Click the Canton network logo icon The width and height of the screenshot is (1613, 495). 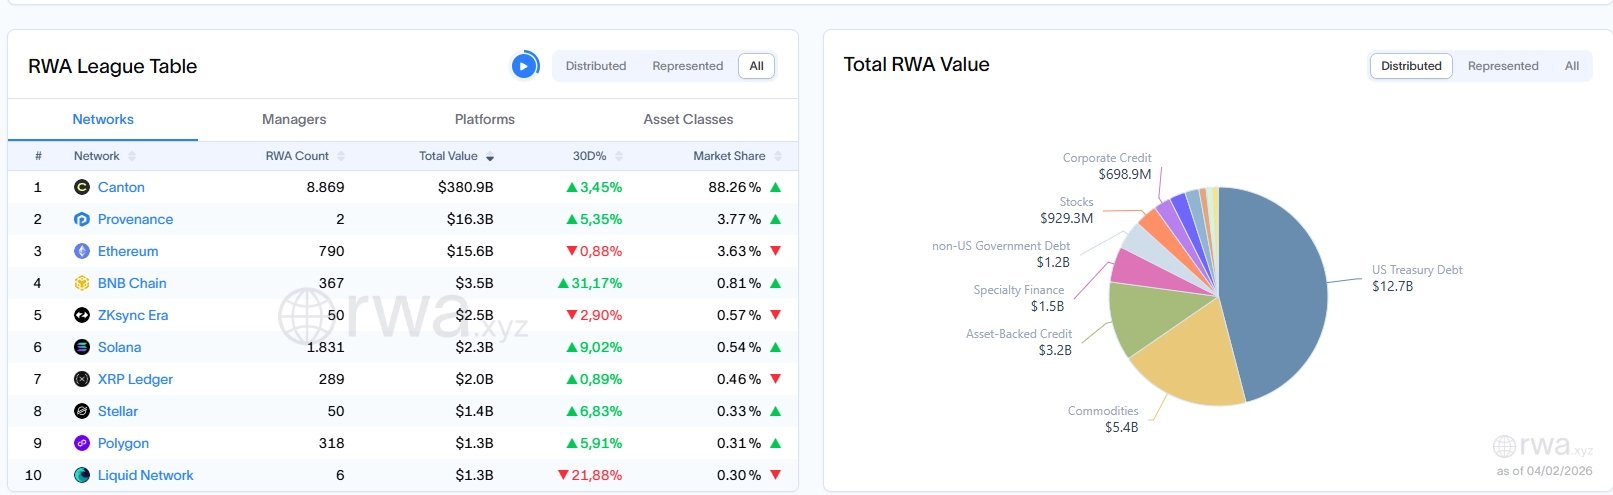click(x=82, y=187)
